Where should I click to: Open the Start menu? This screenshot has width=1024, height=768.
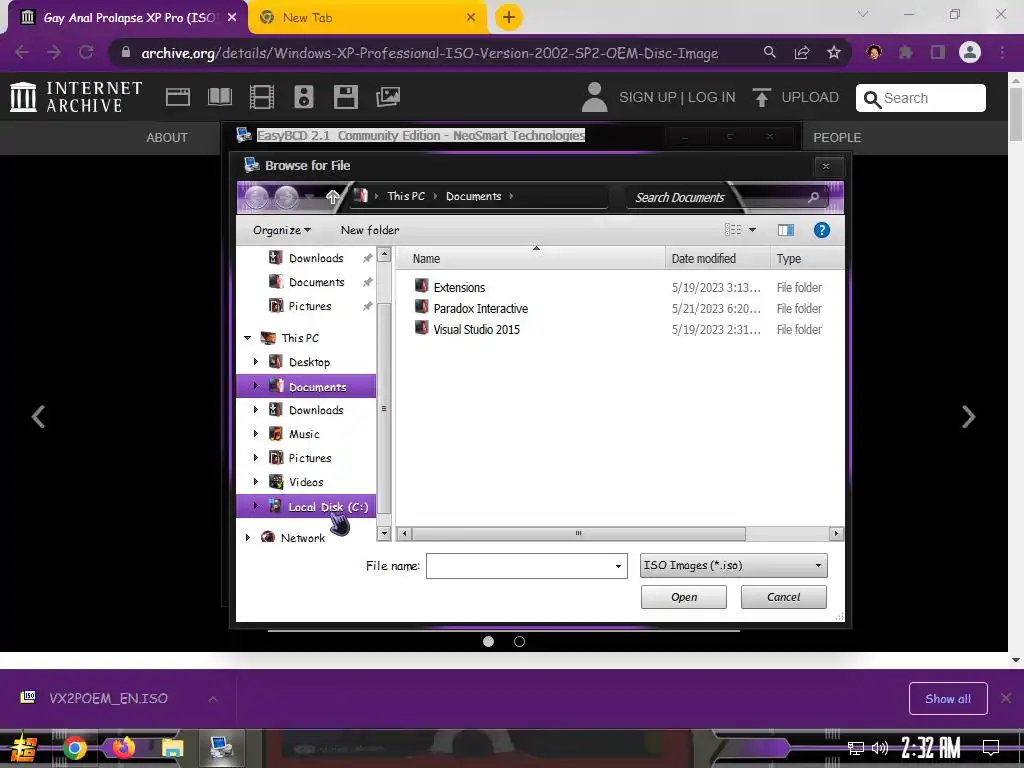tap(24, 748)
